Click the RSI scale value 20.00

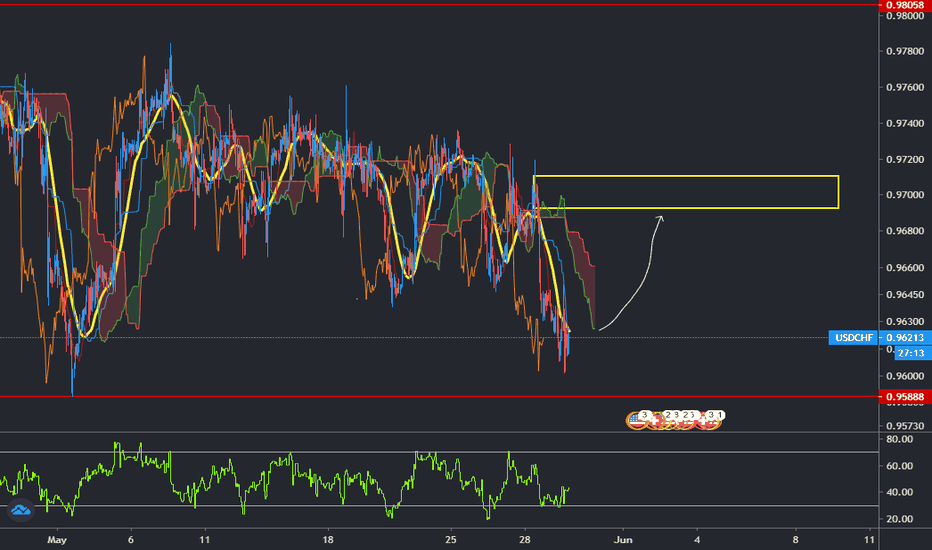pyautogui.click(x=899, y=518)
